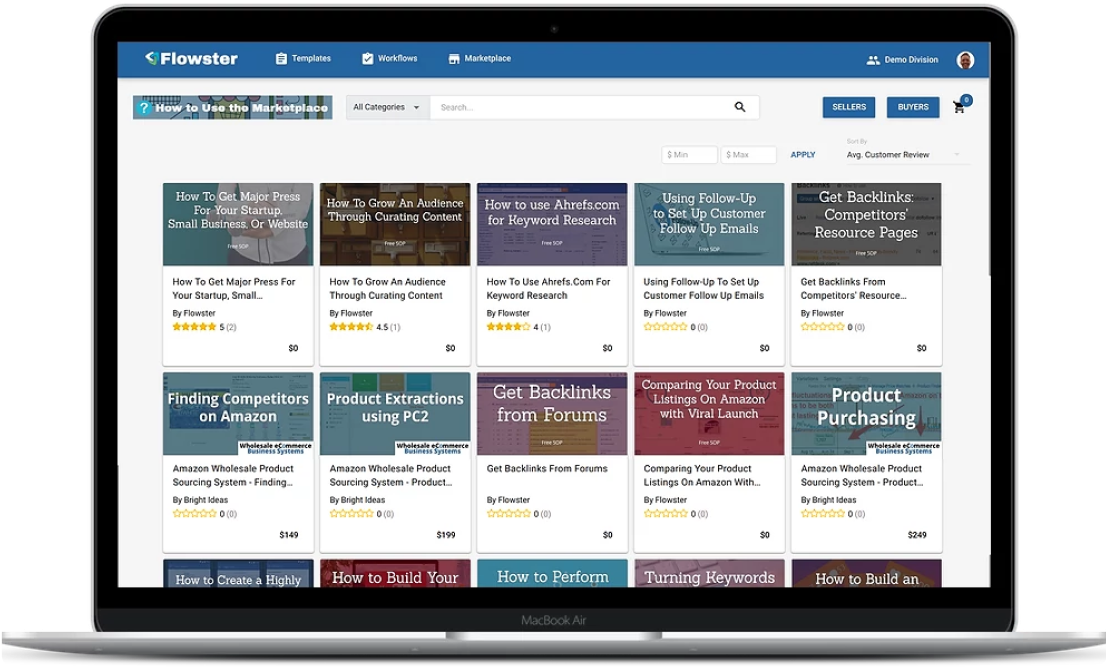Open the Get Backlinks from Forums thumbnail
This screenshot has width=1106, height=667.
pos(552,414)
